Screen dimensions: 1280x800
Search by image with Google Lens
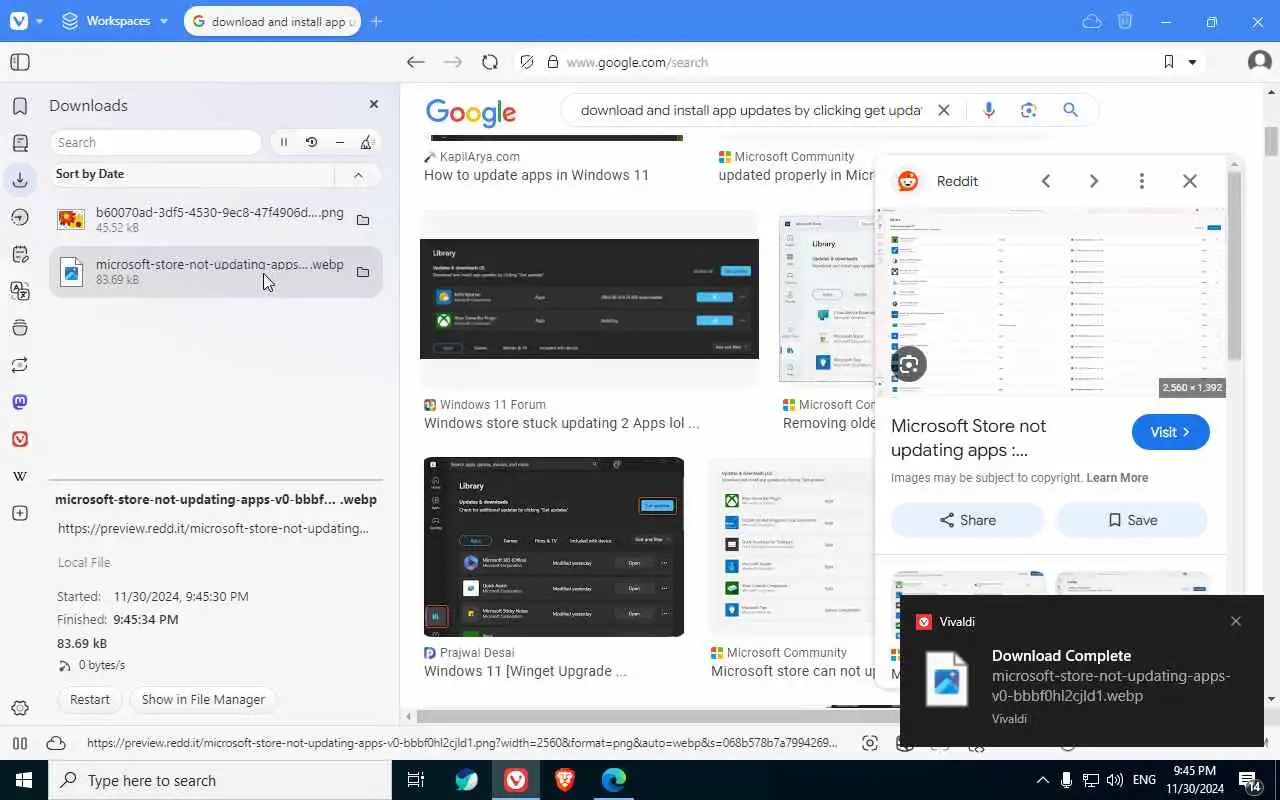tap(1029, 110)
